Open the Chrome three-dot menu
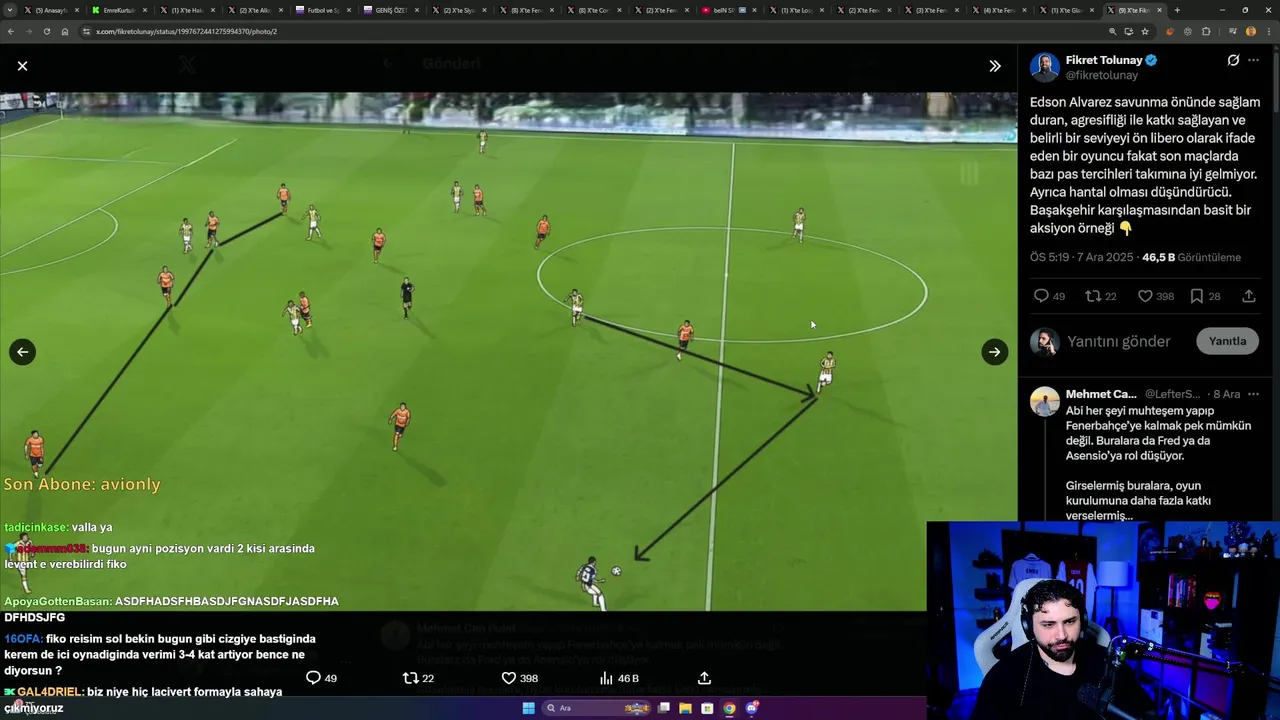The image size is (1280, 720). pos(1268,31)
